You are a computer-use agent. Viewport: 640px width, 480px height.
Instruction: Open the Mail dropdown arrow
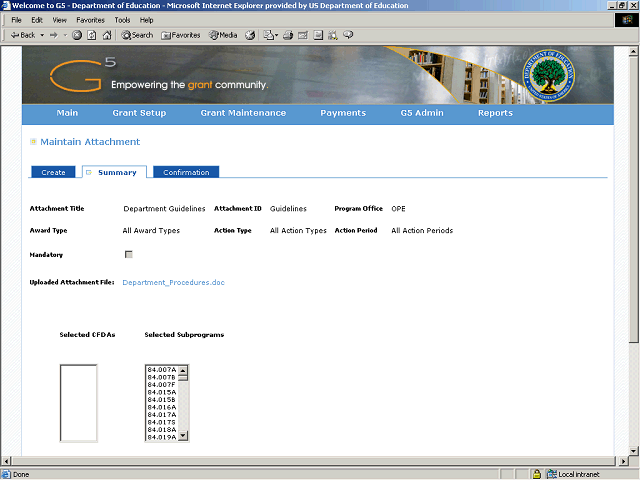pos(276,35)
